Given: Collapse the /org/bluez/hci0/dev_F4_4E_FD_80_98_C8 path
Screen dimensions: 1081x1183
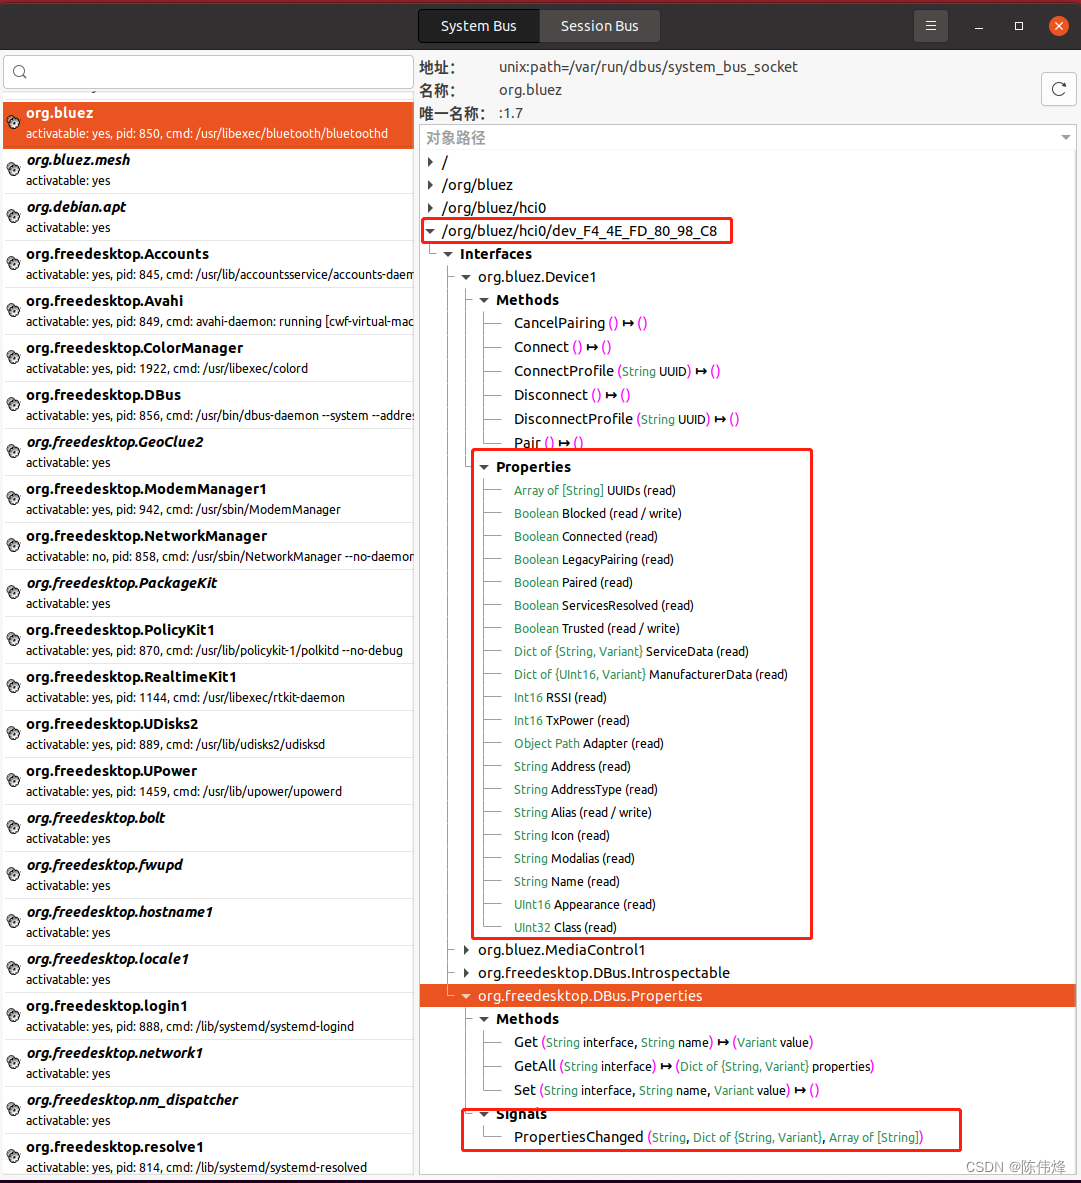Looking at the screenshot, I should [x=430, y=230].
